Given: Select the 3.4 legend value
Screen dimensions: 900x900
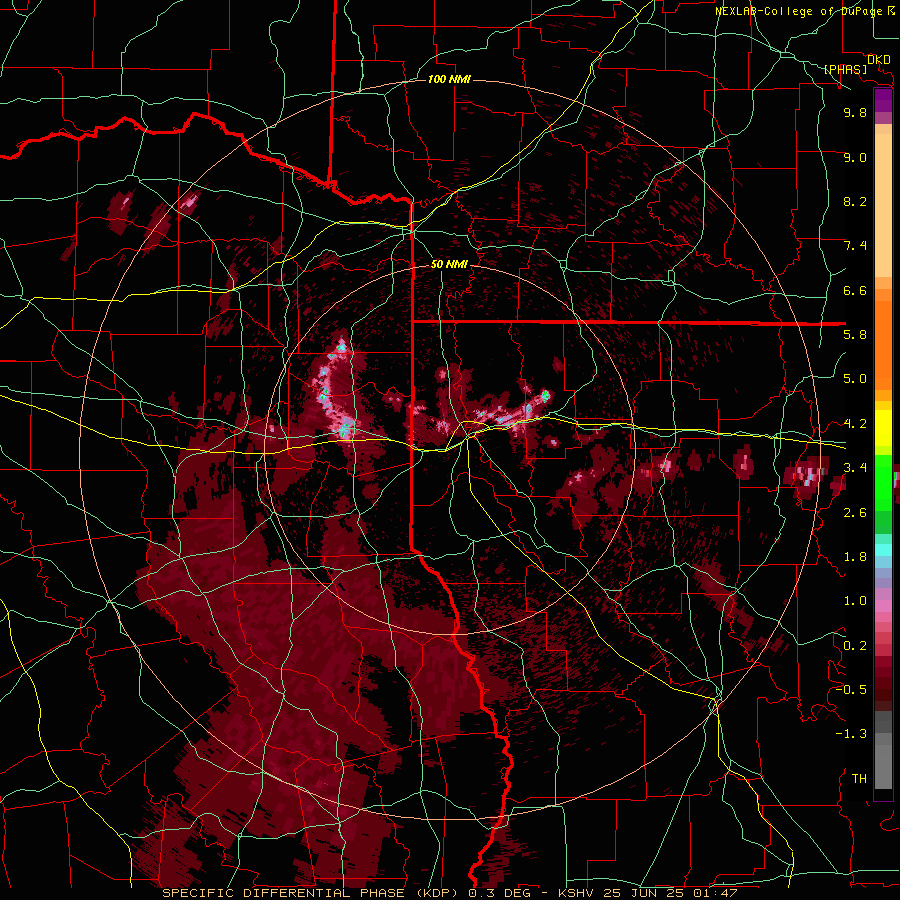Looking at the screenshot, I should click(855, 468).
